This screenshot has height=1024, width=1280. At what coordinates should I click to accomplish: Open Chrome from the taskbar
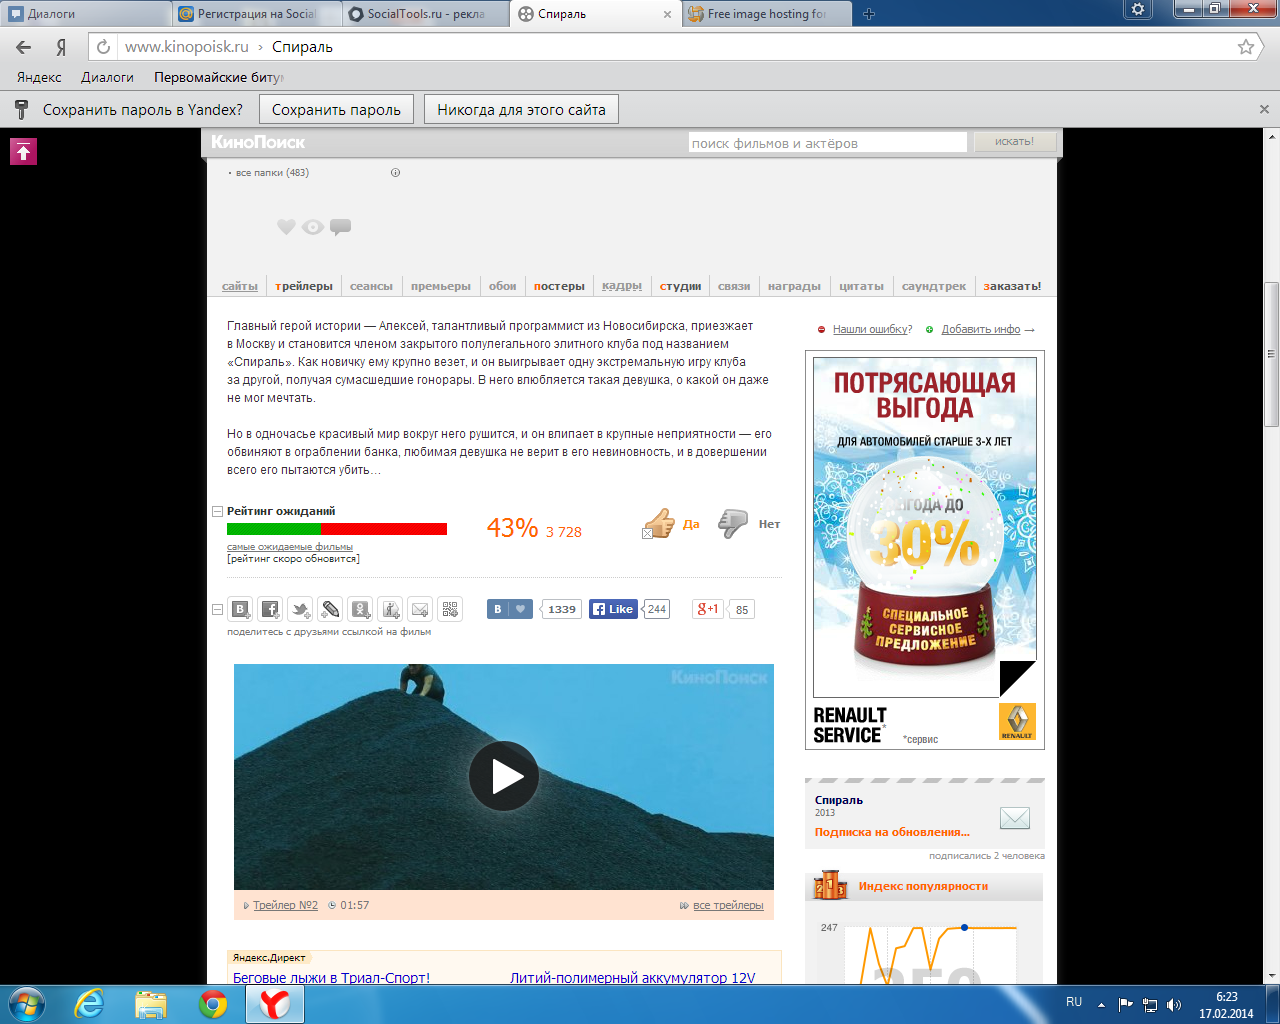point(212,1003)
